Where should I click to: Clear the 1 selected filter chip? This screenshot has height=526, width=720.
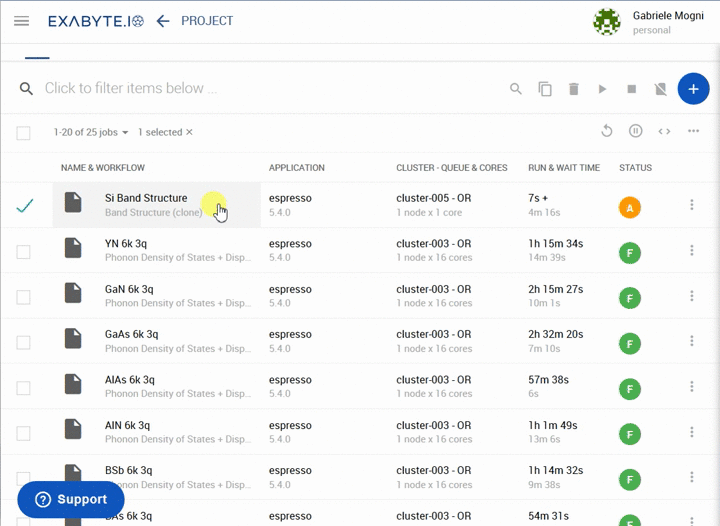click(x=189, y=132)
